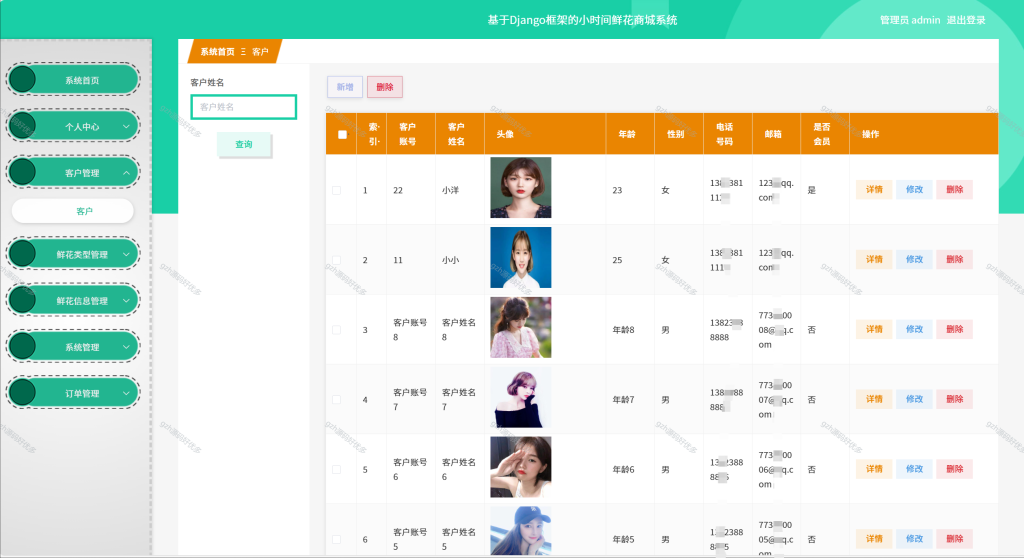Expand the 鲜花信息管理 menu chevron

[126, 301]
